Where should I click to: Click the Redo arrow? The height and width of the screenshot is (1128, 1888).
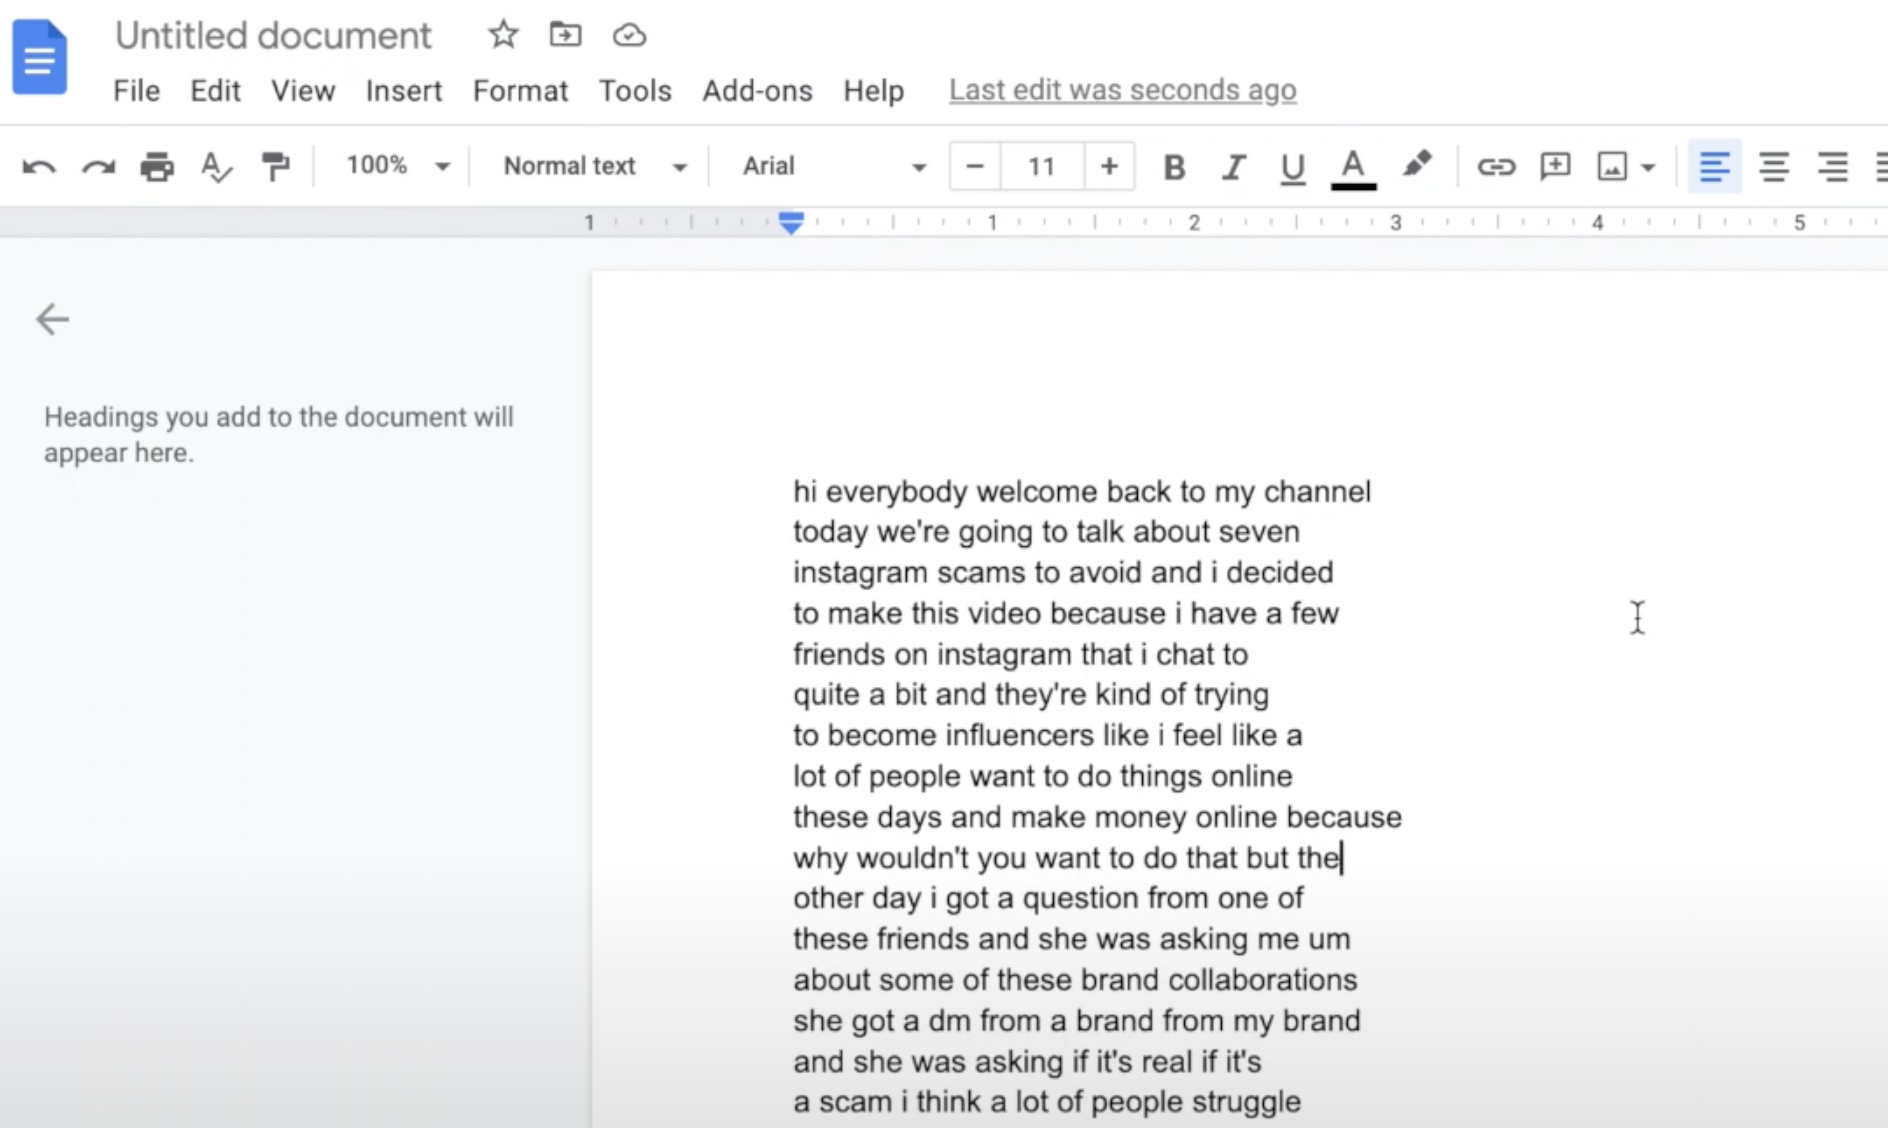click(x=98, y=167)
